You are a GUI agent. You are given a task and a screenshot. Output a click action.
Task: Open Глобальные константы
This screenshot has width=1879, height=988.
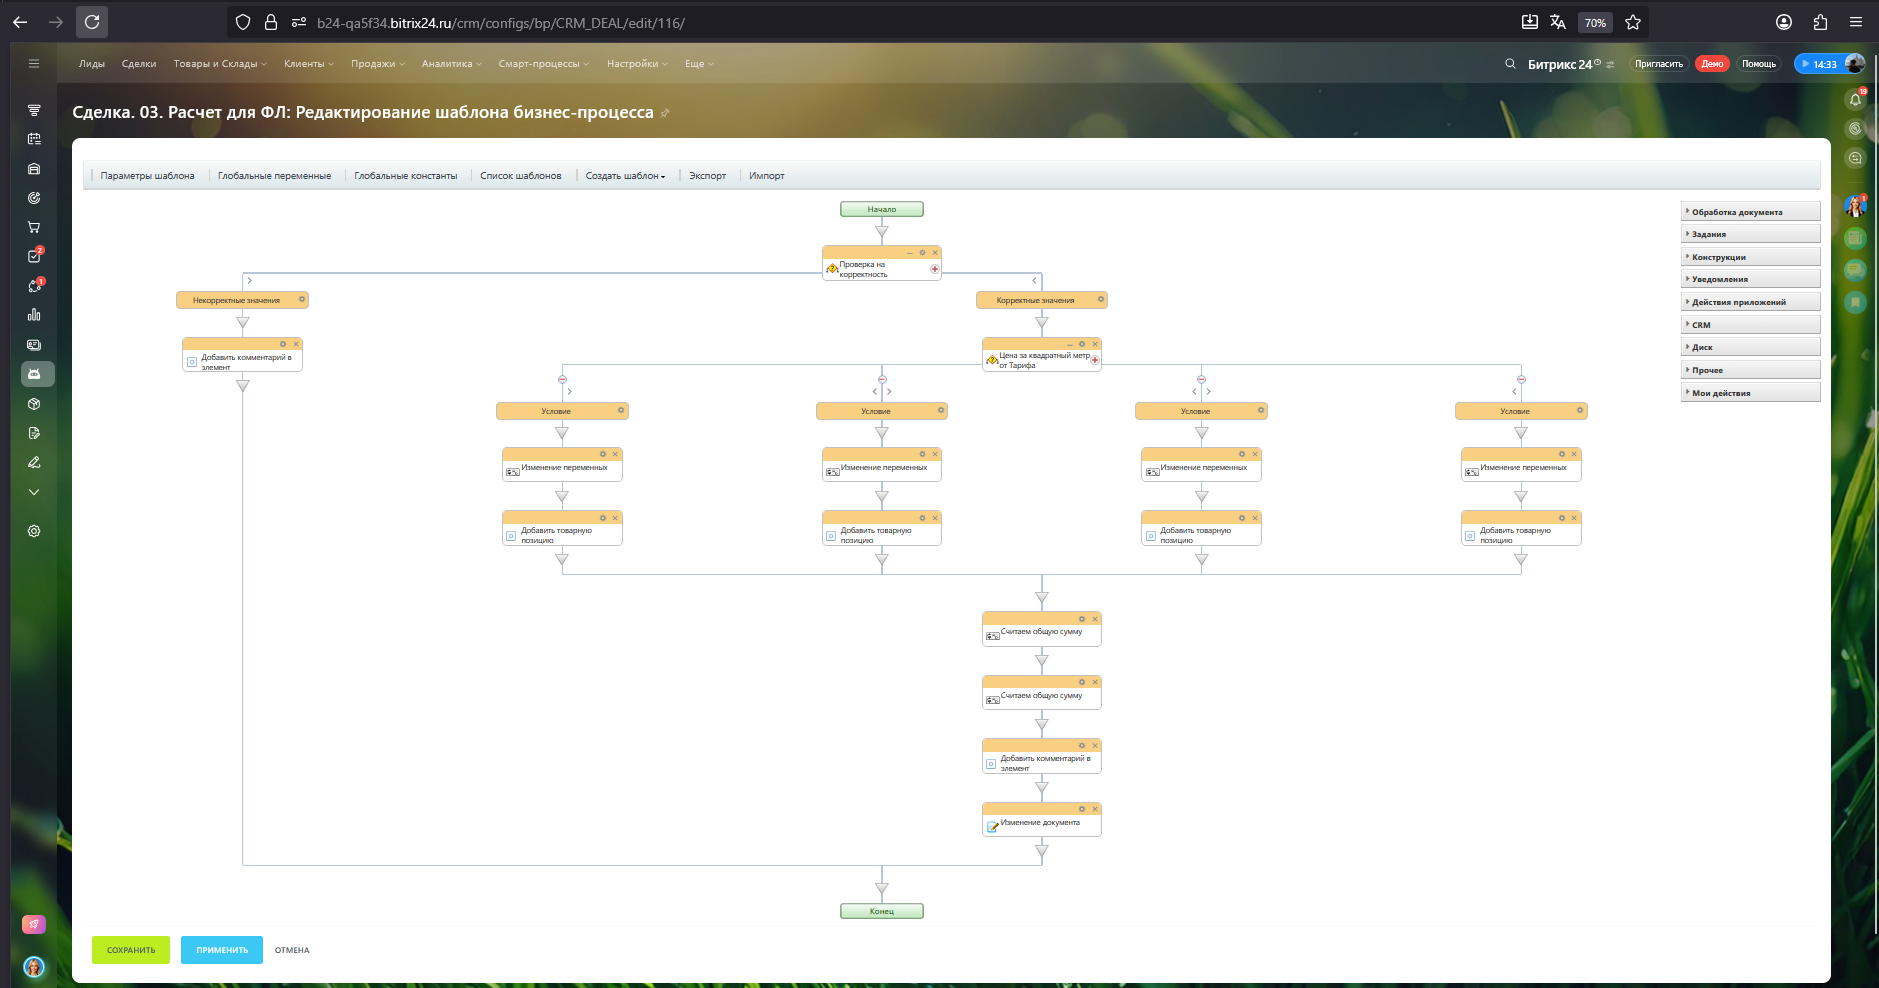point(405,176)
